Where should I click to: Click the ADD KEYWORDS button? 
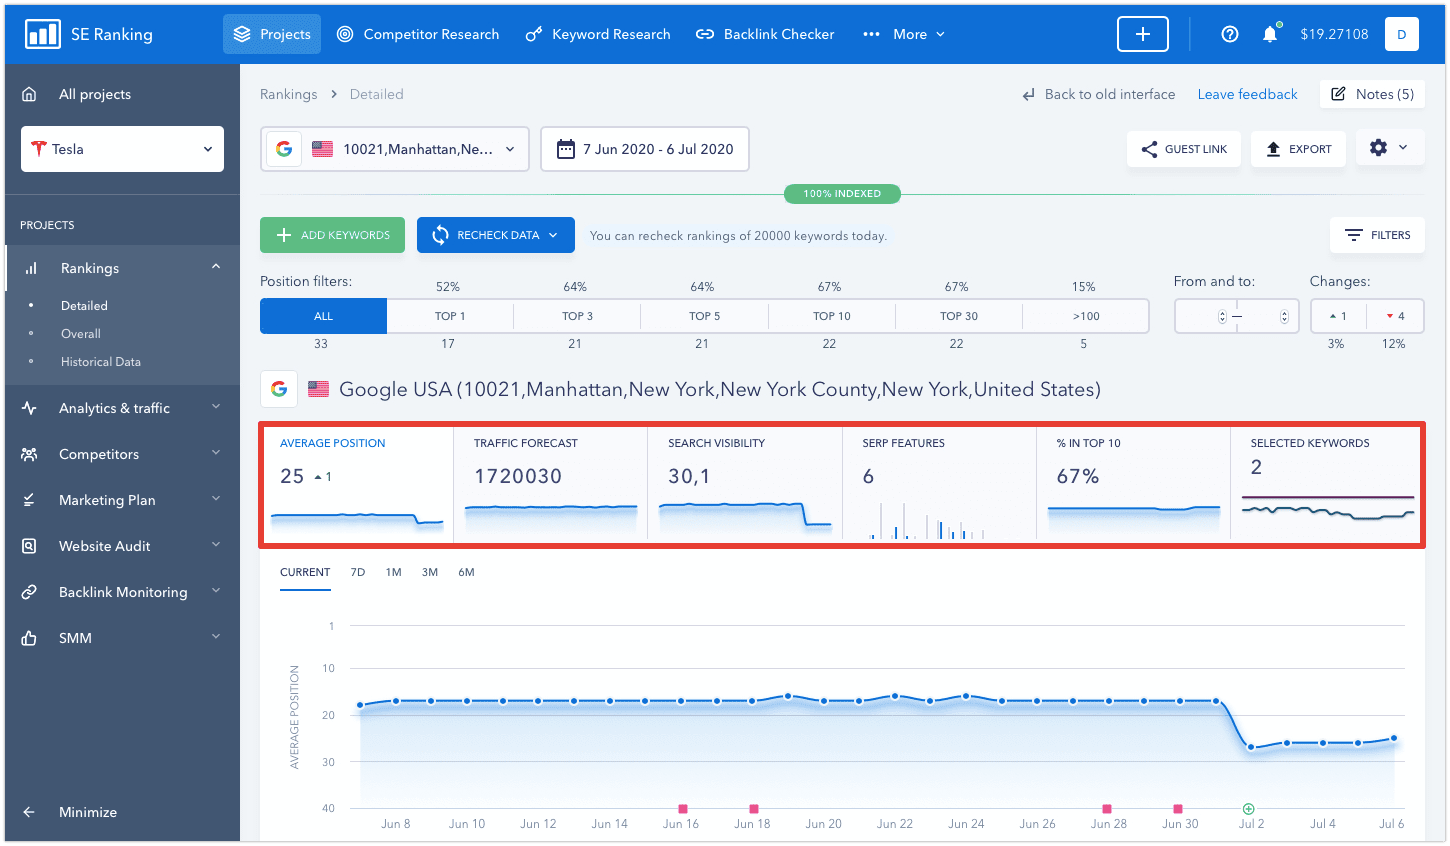click(x=332, y=235)
